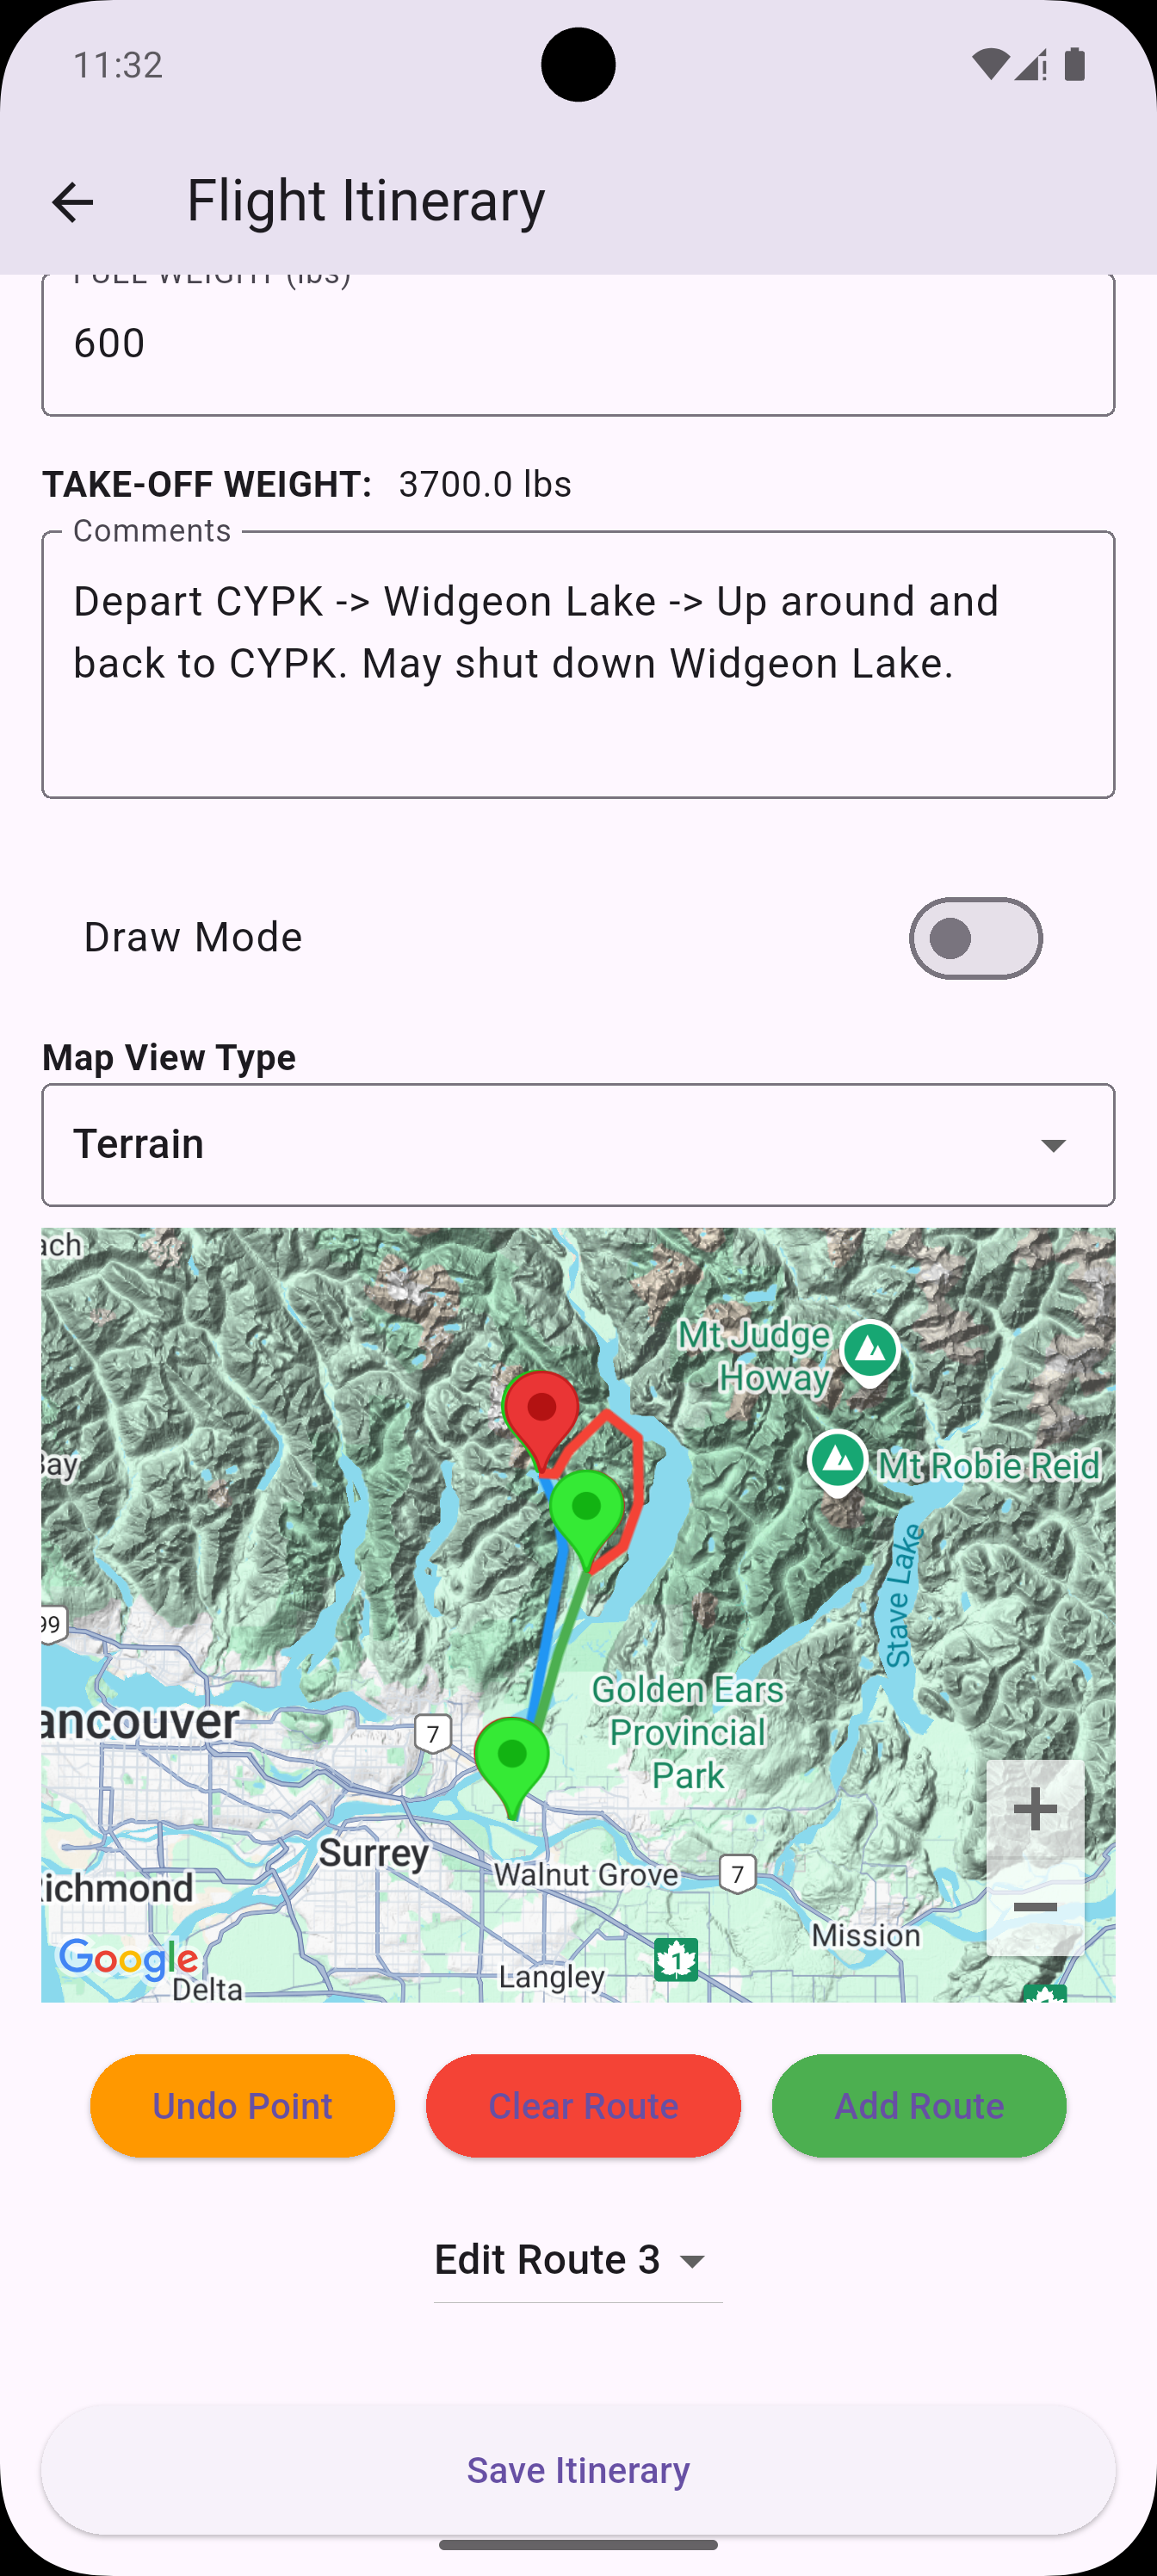Screen dimensions: 1157x2576
Task: Tap the red destination map marker
Action: 541,1414
